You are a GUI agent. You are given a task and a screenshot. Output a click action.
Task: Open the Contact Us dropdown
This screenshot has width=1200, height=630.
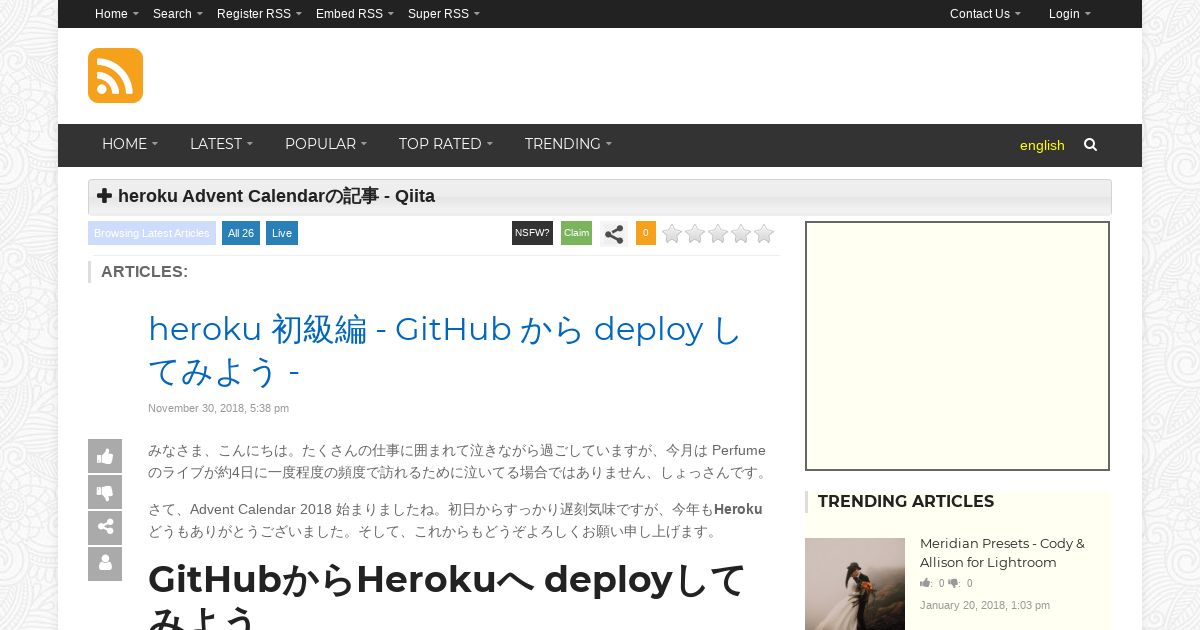985,14
